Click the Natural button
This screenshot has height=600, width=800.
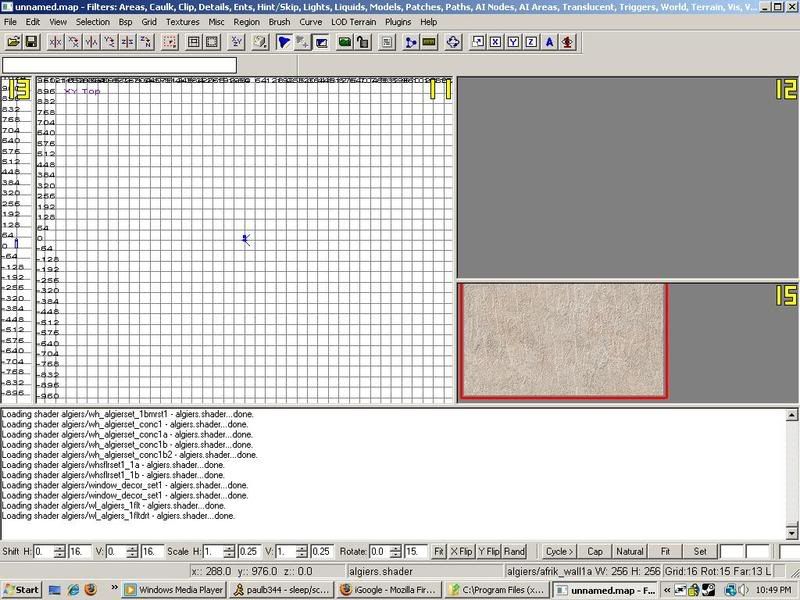[629, 551]
